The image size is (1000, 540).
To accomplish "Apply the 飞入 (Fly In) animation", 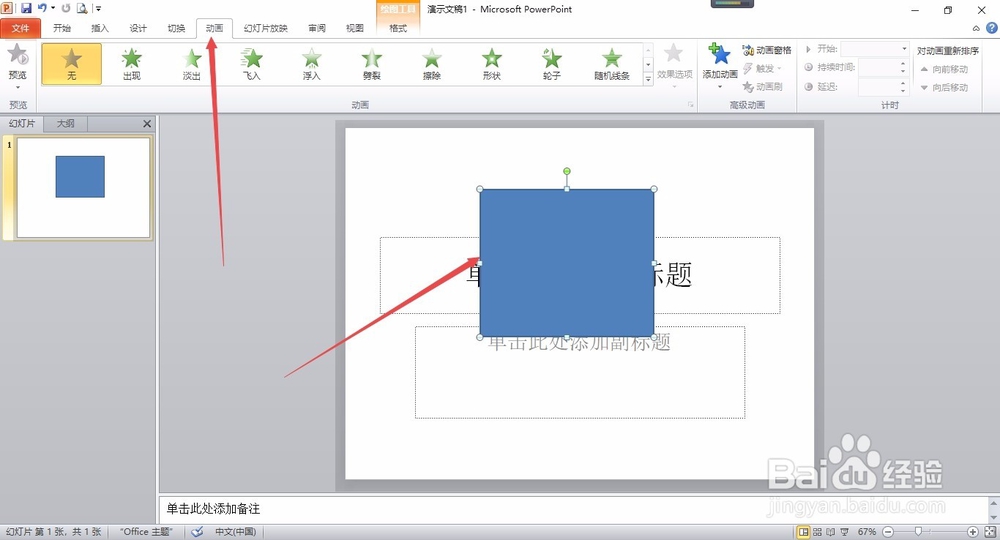I will (251, 64).
